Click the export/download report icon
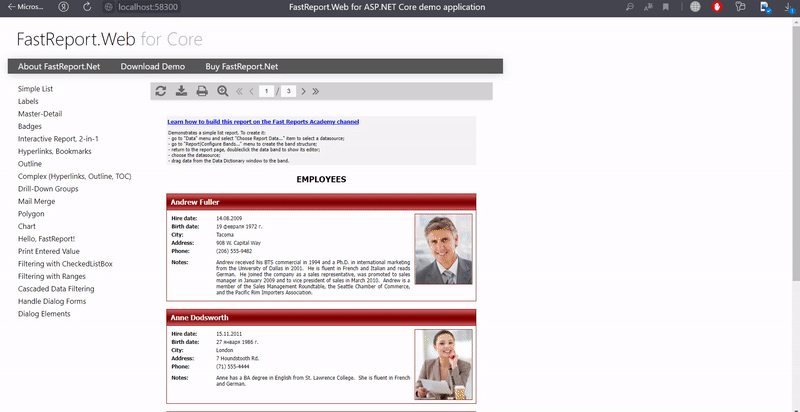 pyautogui.click(x=181, y=92)
